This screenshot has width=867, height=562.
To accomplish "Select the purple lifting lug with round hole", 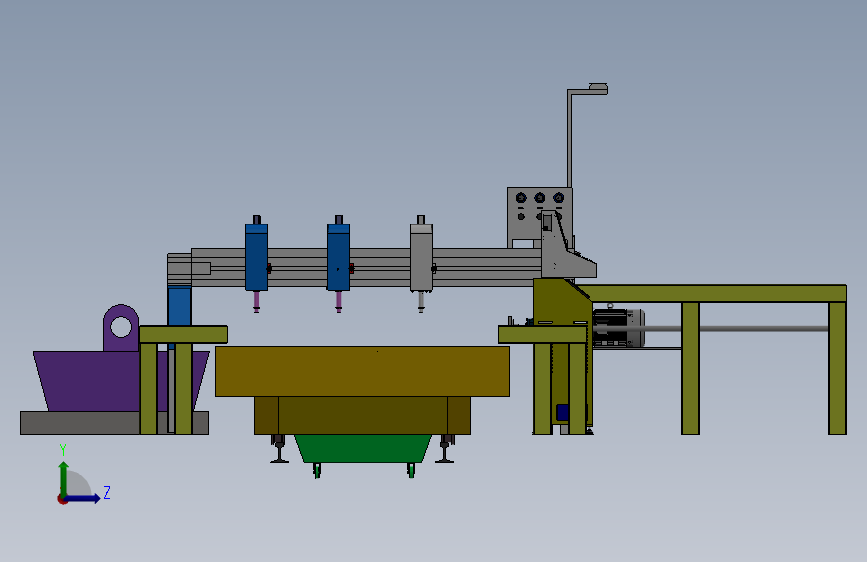I will pyautogui.click(x=121, y=327).
